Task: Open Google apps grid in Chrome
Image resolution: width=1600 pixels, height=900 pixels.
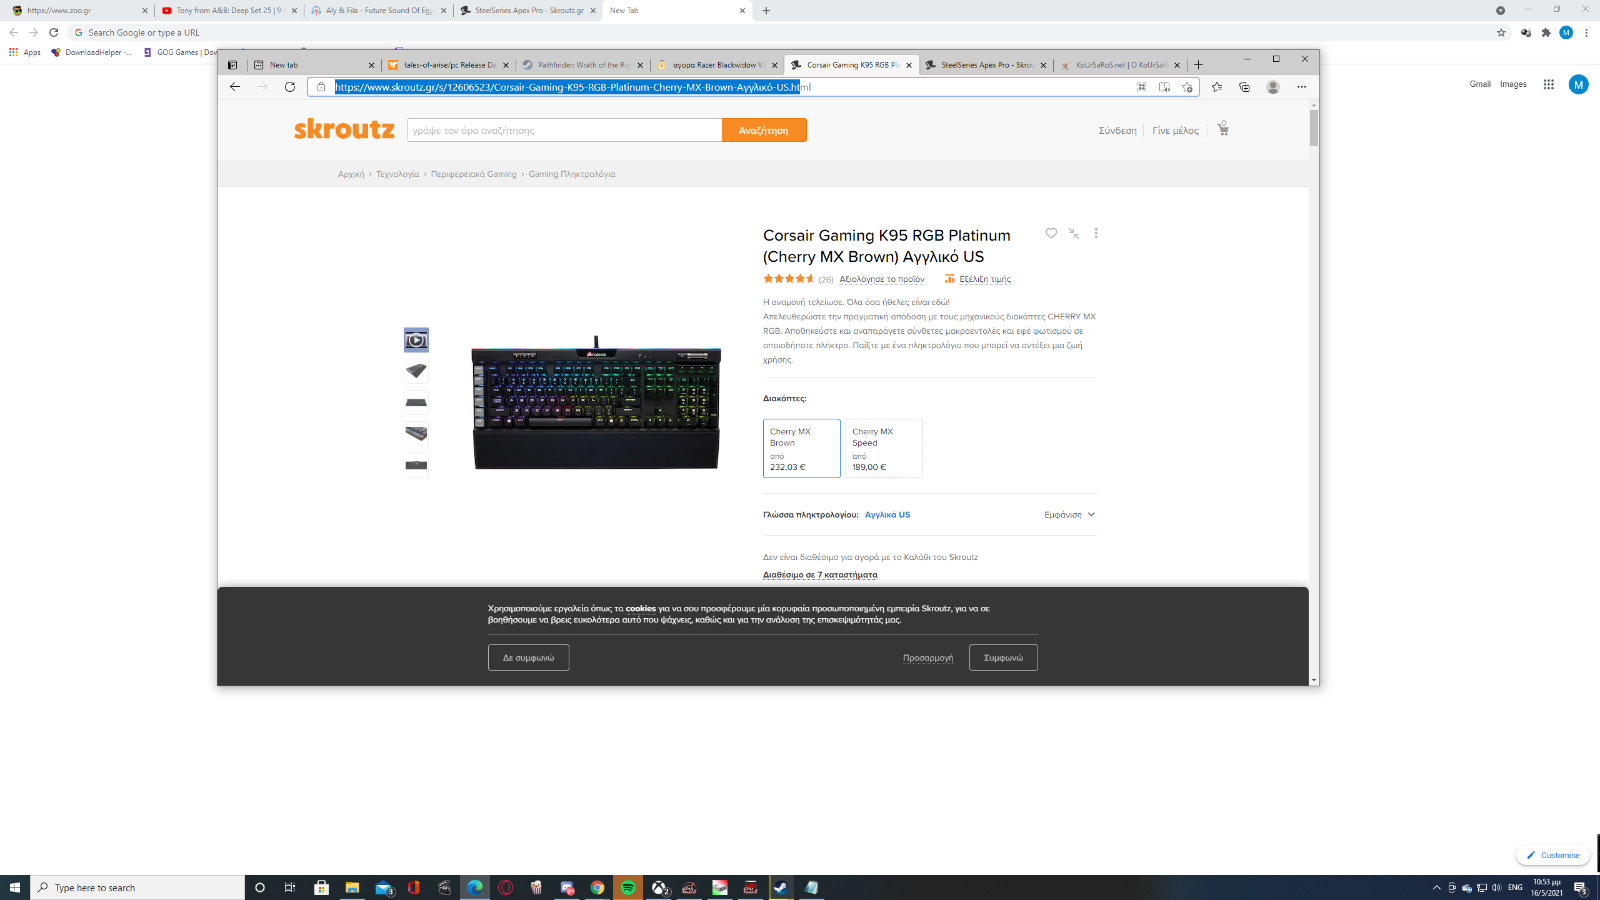Action: 1548,84
